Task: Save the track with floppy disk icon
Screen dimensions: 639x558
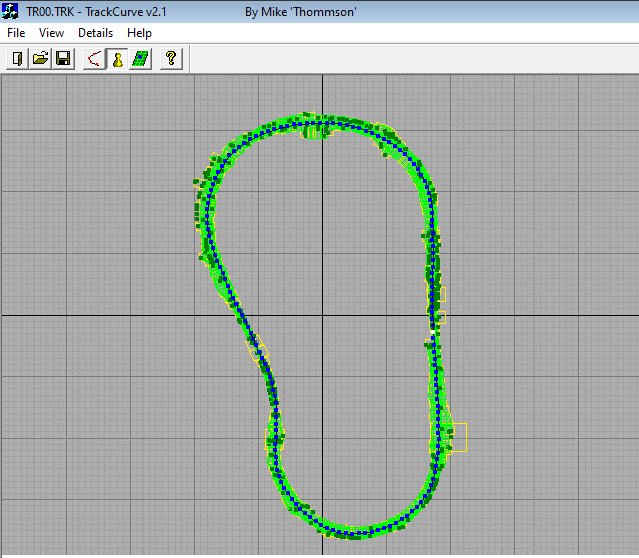Action: tap(63, 59)
